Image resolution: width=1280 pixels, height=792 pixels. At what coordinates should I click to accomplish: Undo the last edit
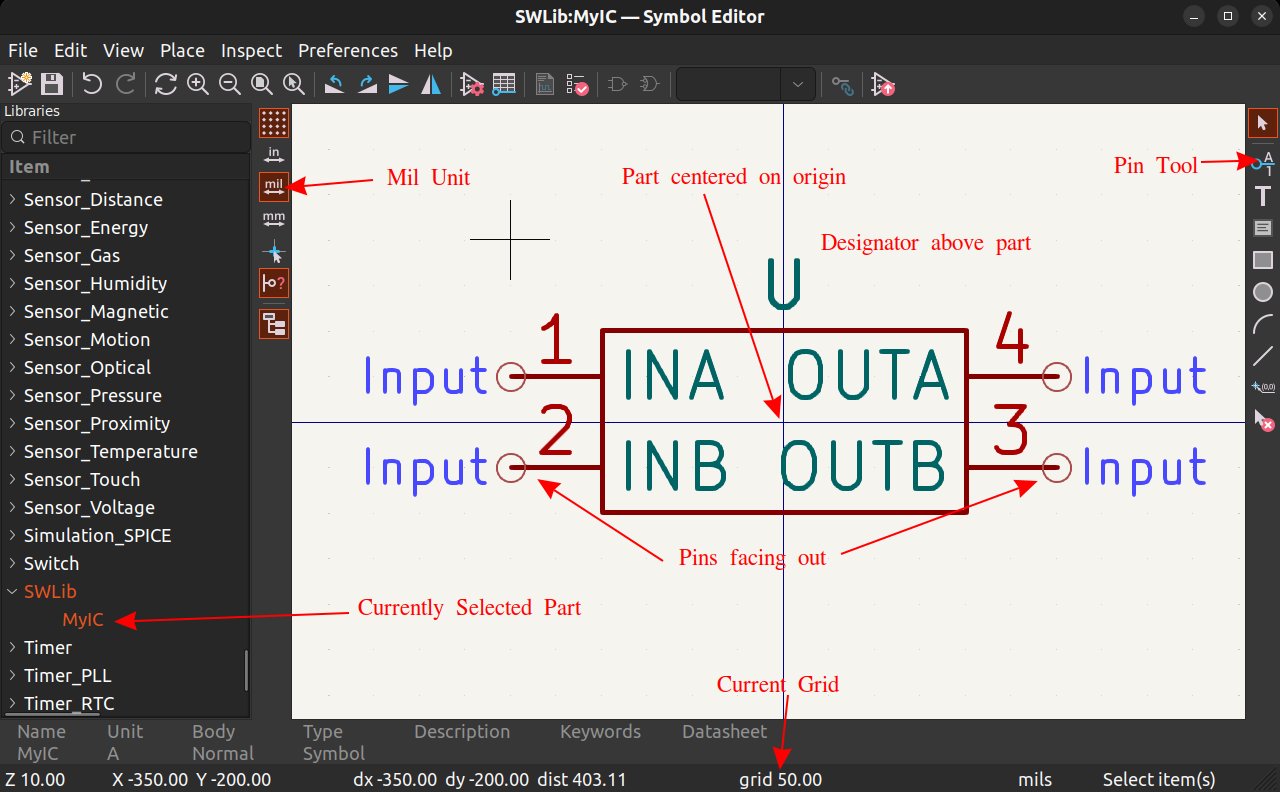tap(92, 84)
